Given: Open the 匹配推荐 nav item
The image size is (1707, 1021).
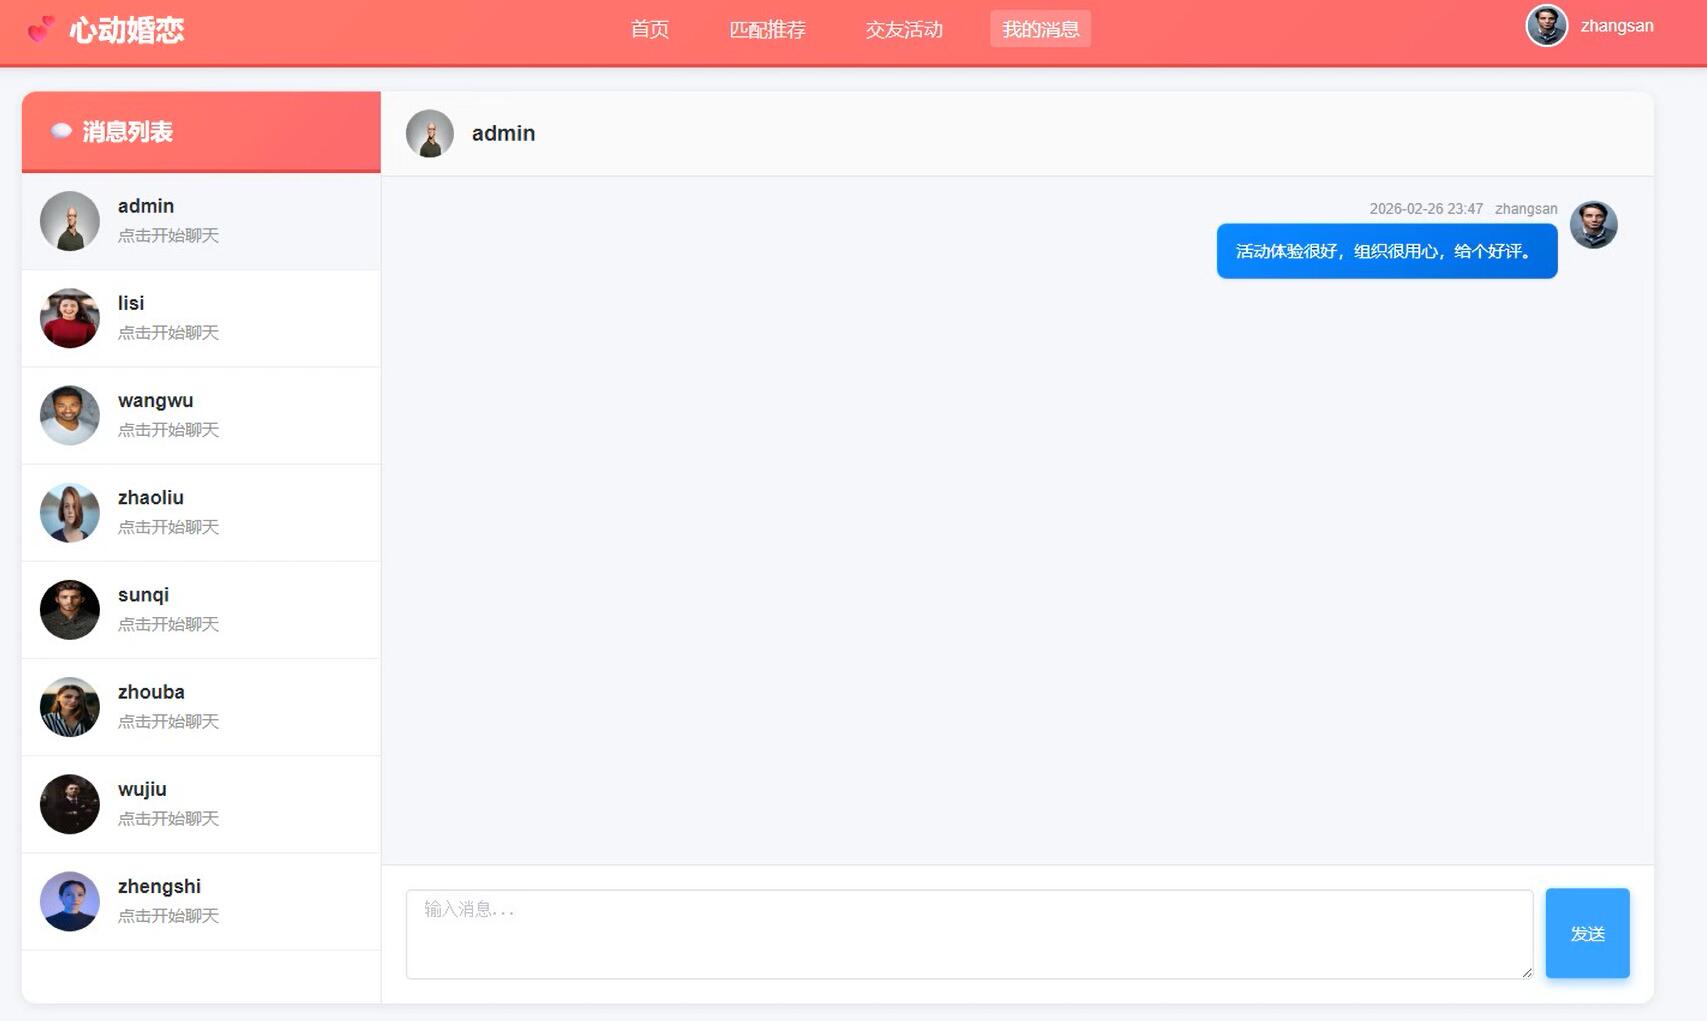Looking at the screenshot, I should [x=767, y=29].
